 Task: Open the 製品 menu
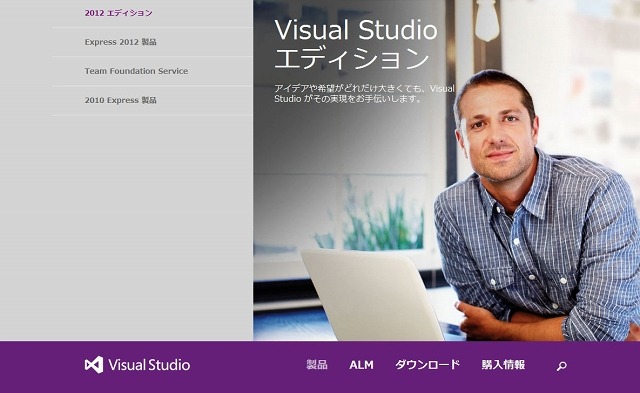click(317, 364)
